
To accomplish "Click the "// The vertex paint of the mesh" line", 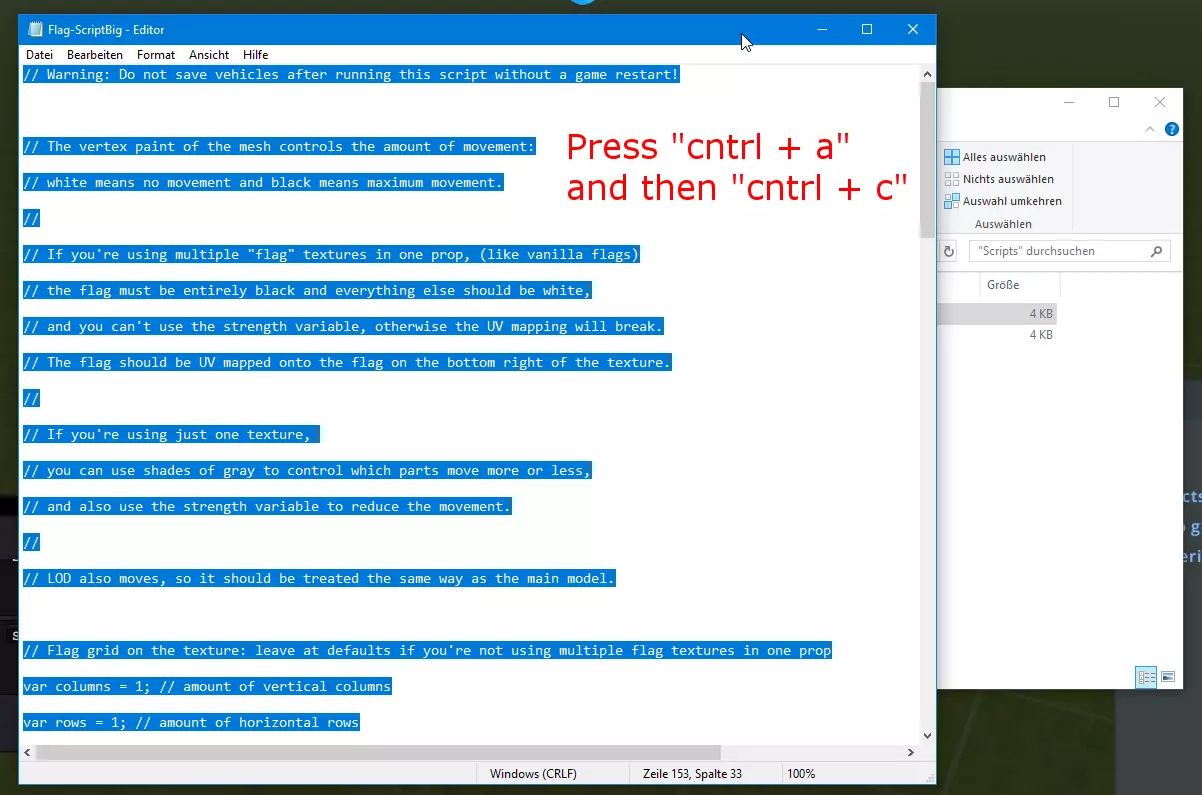I will coord(279,146).
